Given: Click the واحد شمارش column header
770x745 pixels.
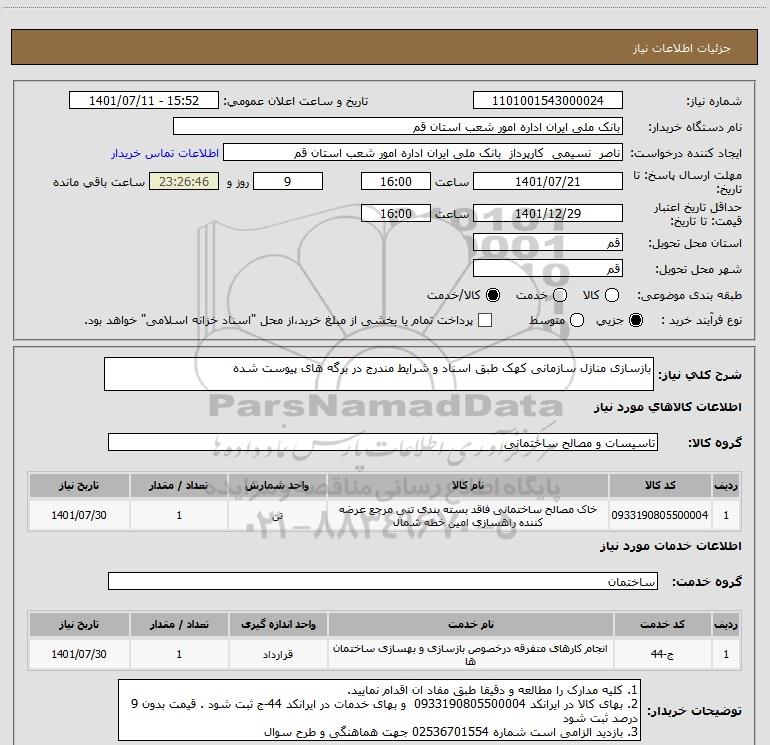Looking at the screenshot, I should point(277,486).
